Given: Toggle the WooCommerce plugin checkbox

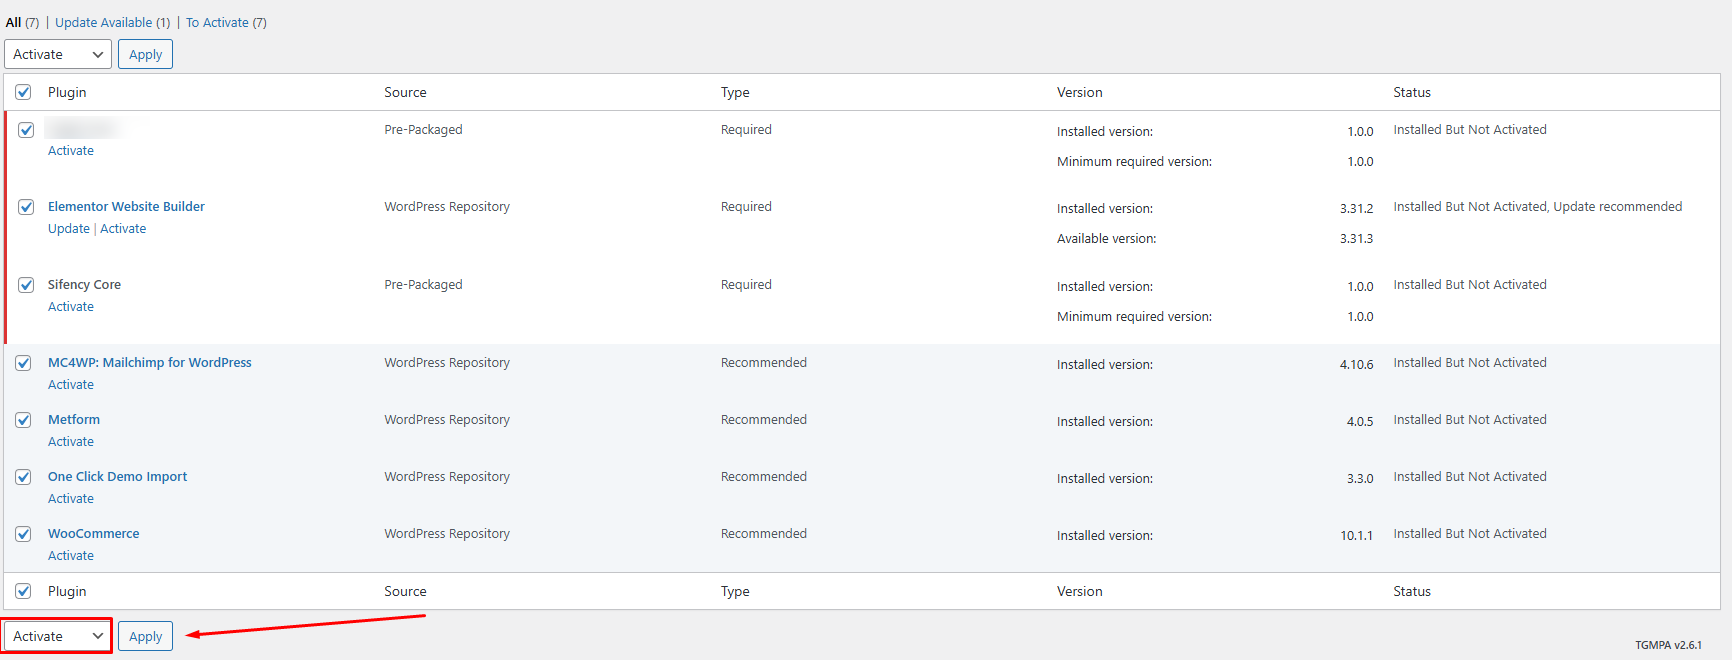Looking at the screenshot, I should pos(23,534).
